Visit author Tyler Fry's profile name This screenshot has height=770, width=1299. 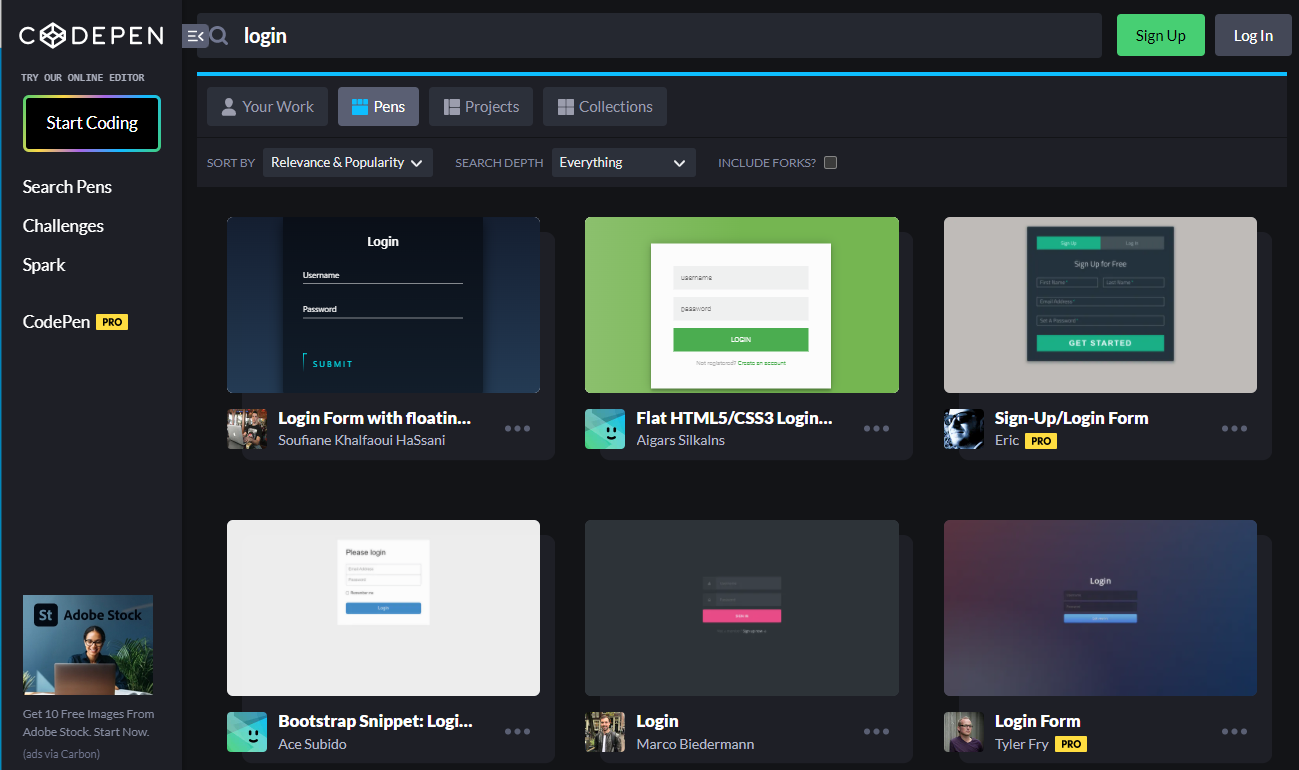tap(1020, 744)
